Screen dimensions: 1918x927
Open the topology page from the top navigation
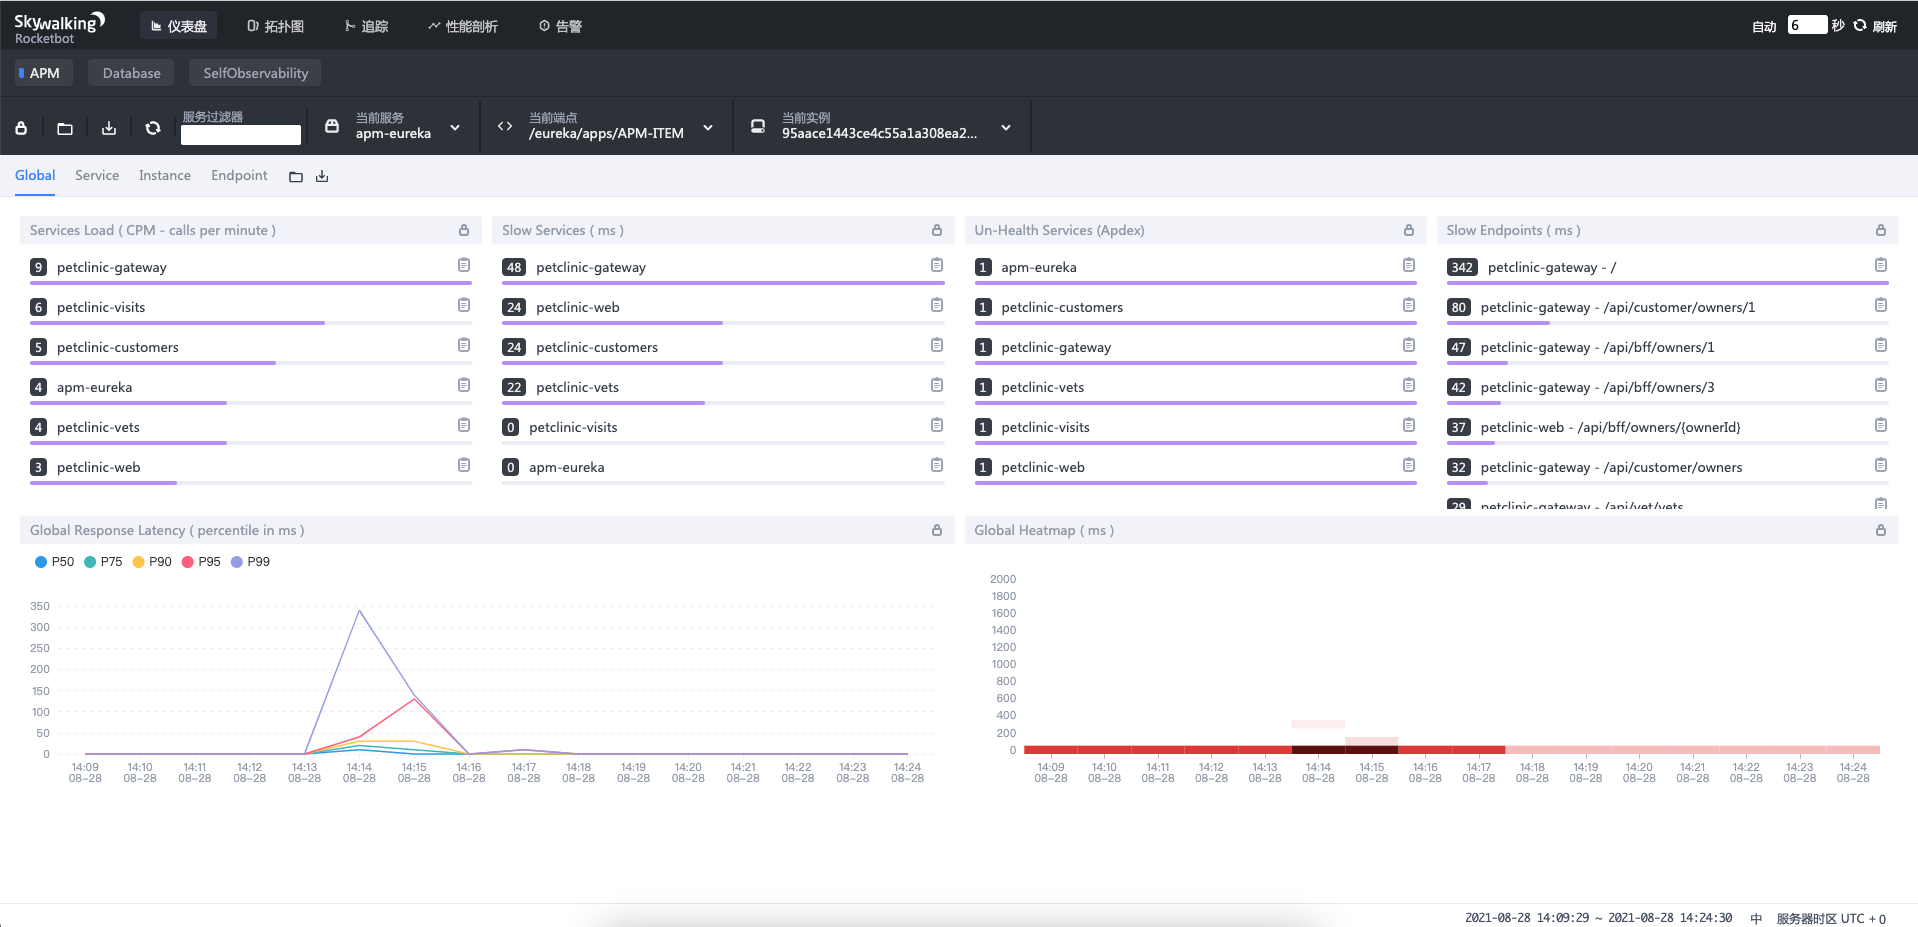point(276,26)
